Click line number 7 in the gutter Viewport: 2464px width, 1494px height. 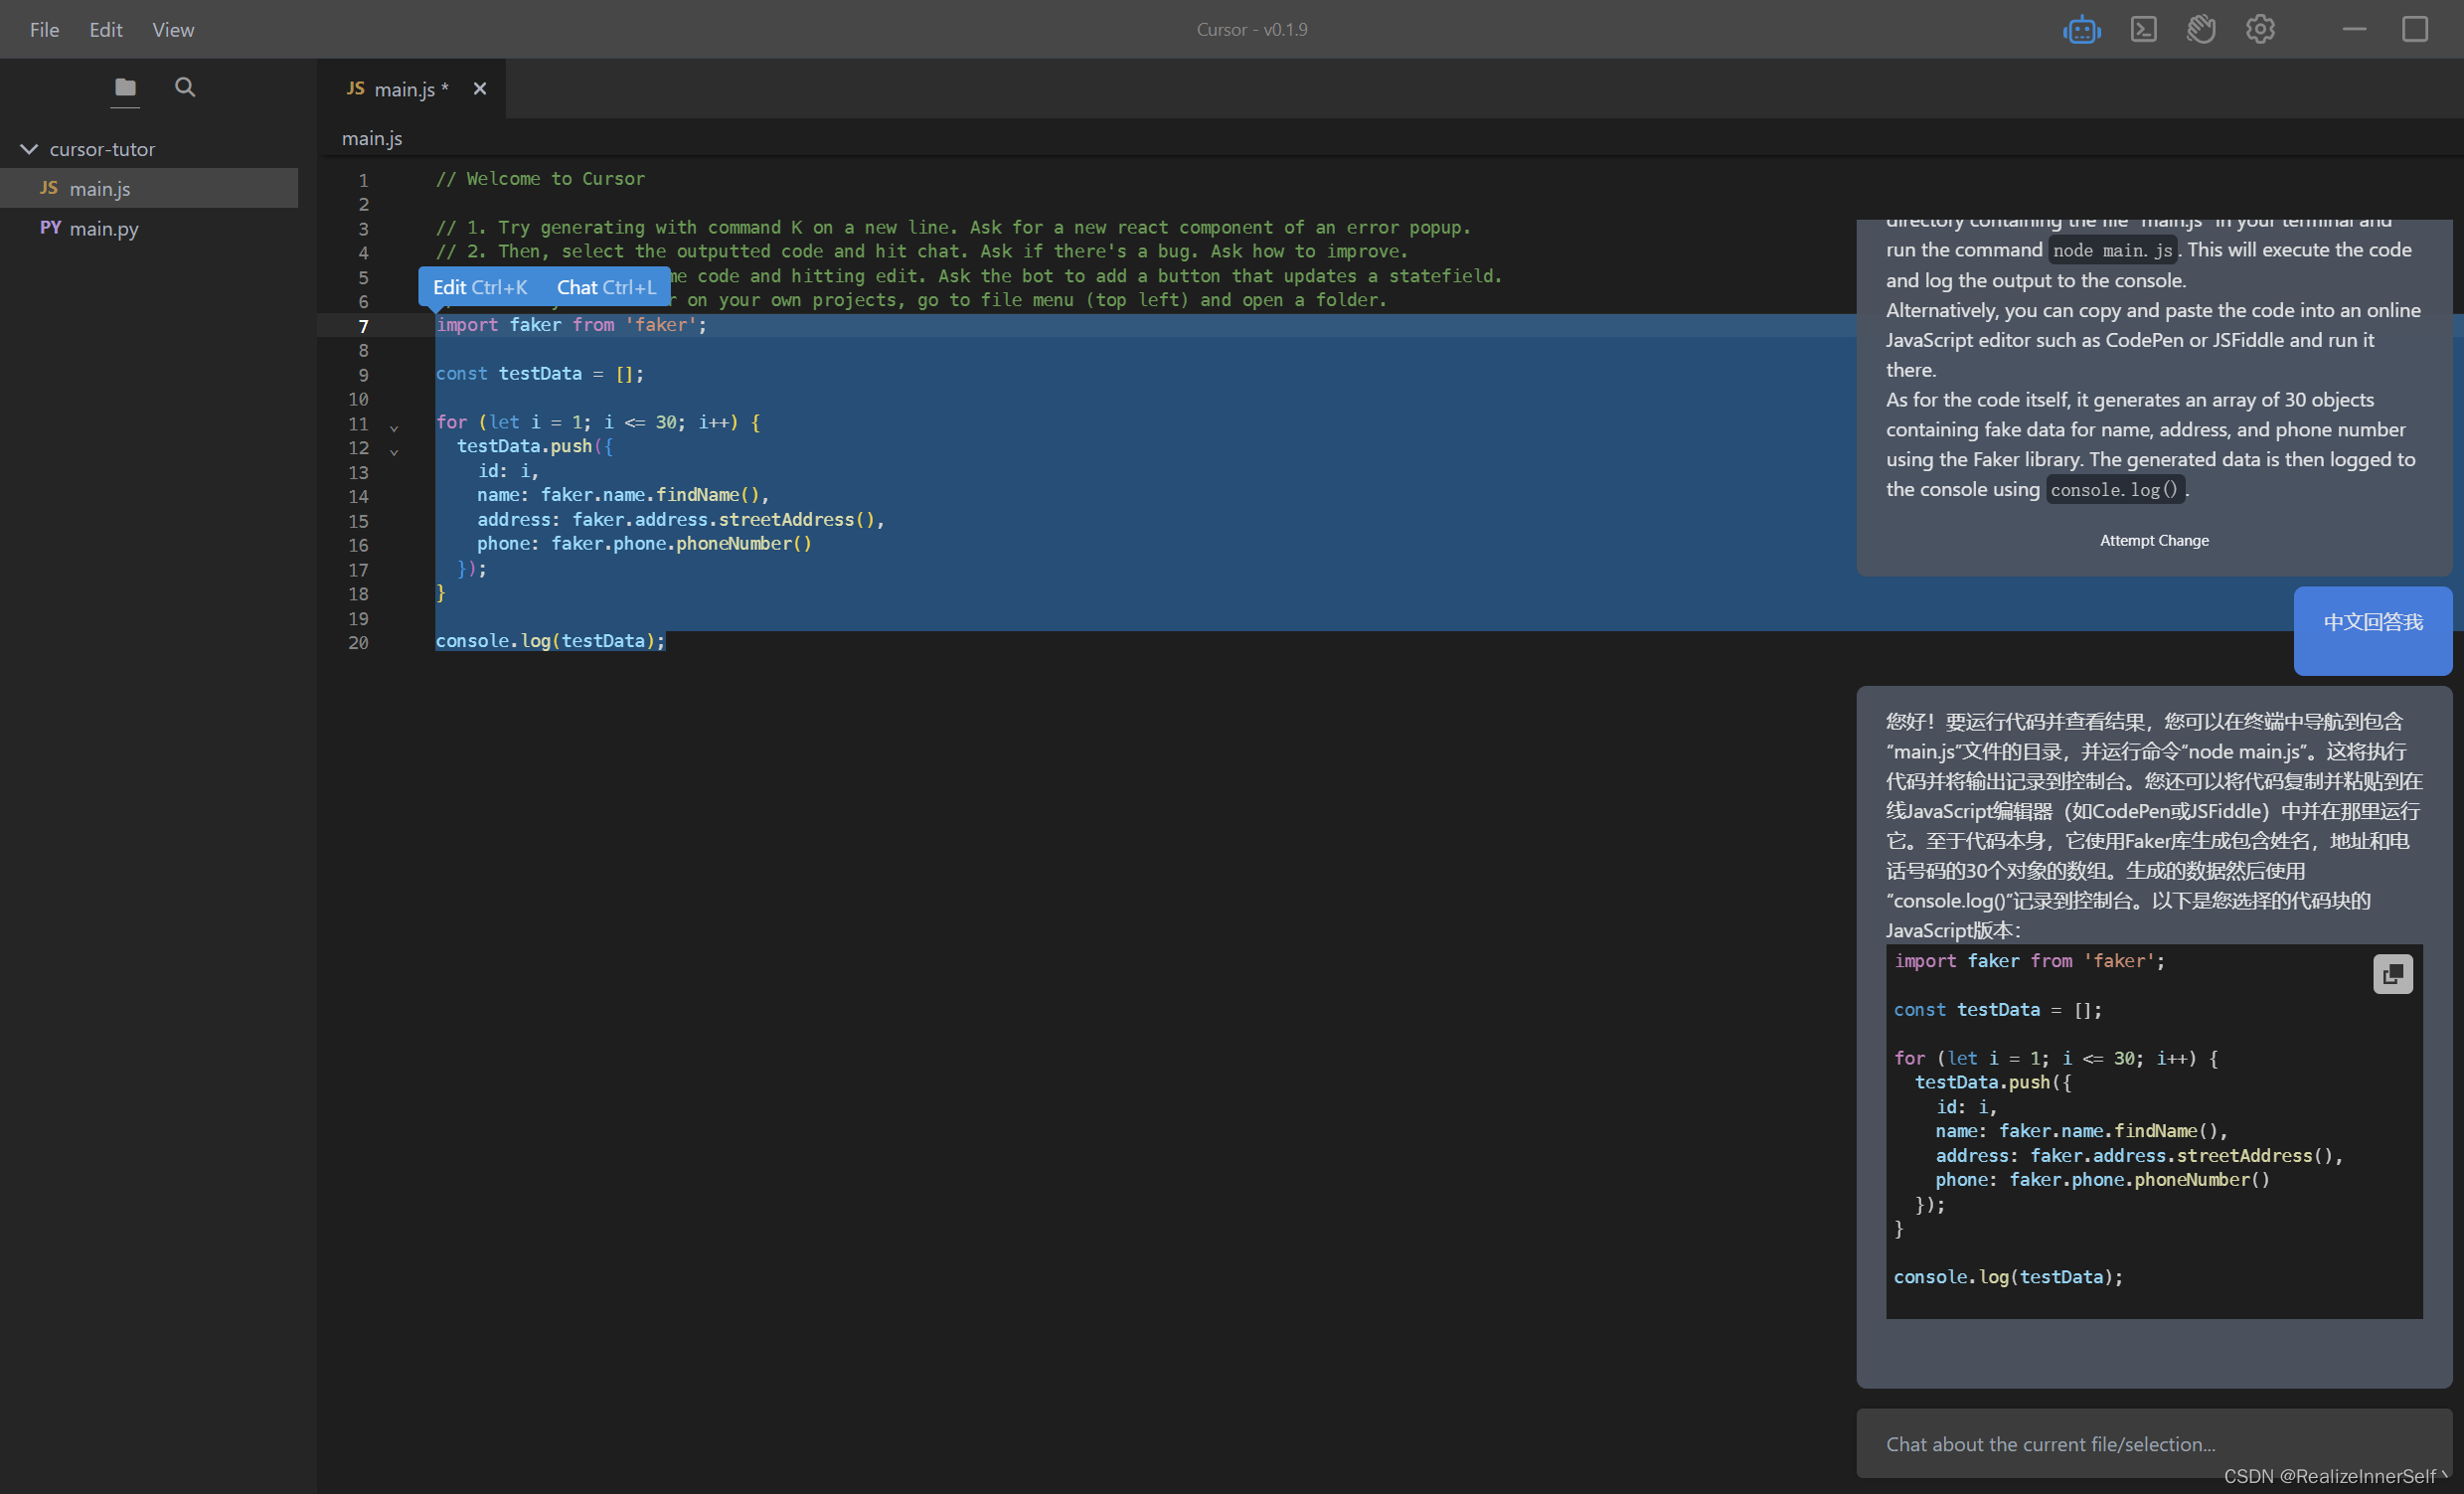(363, 326)
